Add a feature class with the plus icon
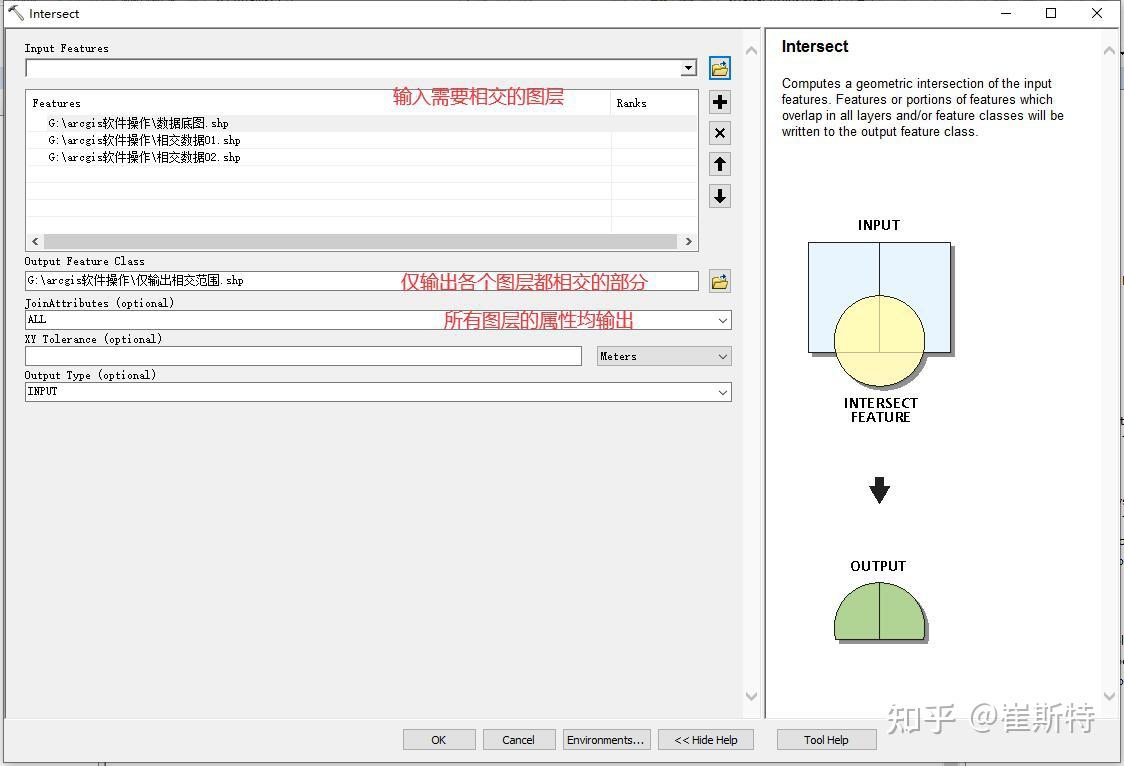The width and height of the screenshot is (1124, 766). (719, 101)
